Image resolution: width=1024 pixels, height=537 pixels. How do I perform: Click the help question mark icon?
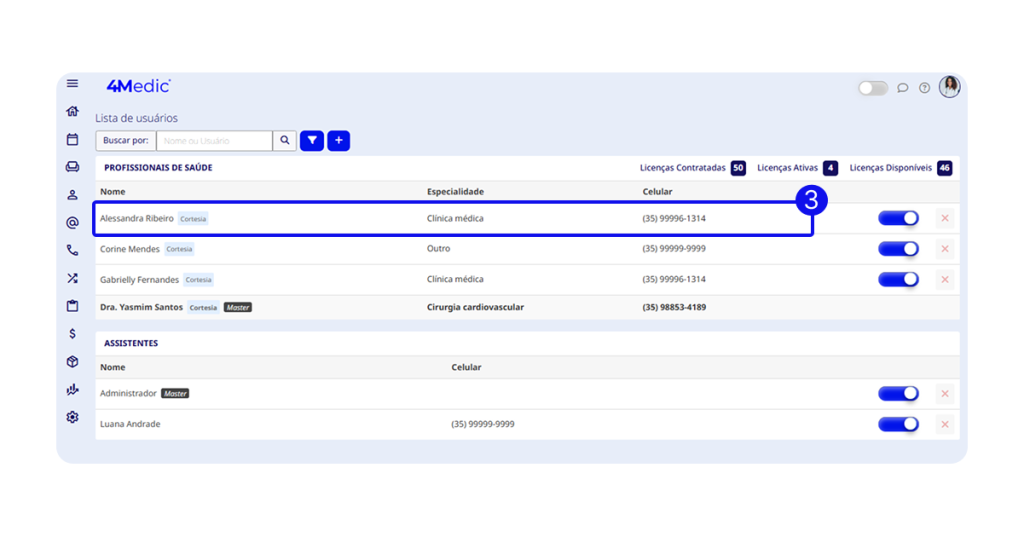[x=924, y=88]
